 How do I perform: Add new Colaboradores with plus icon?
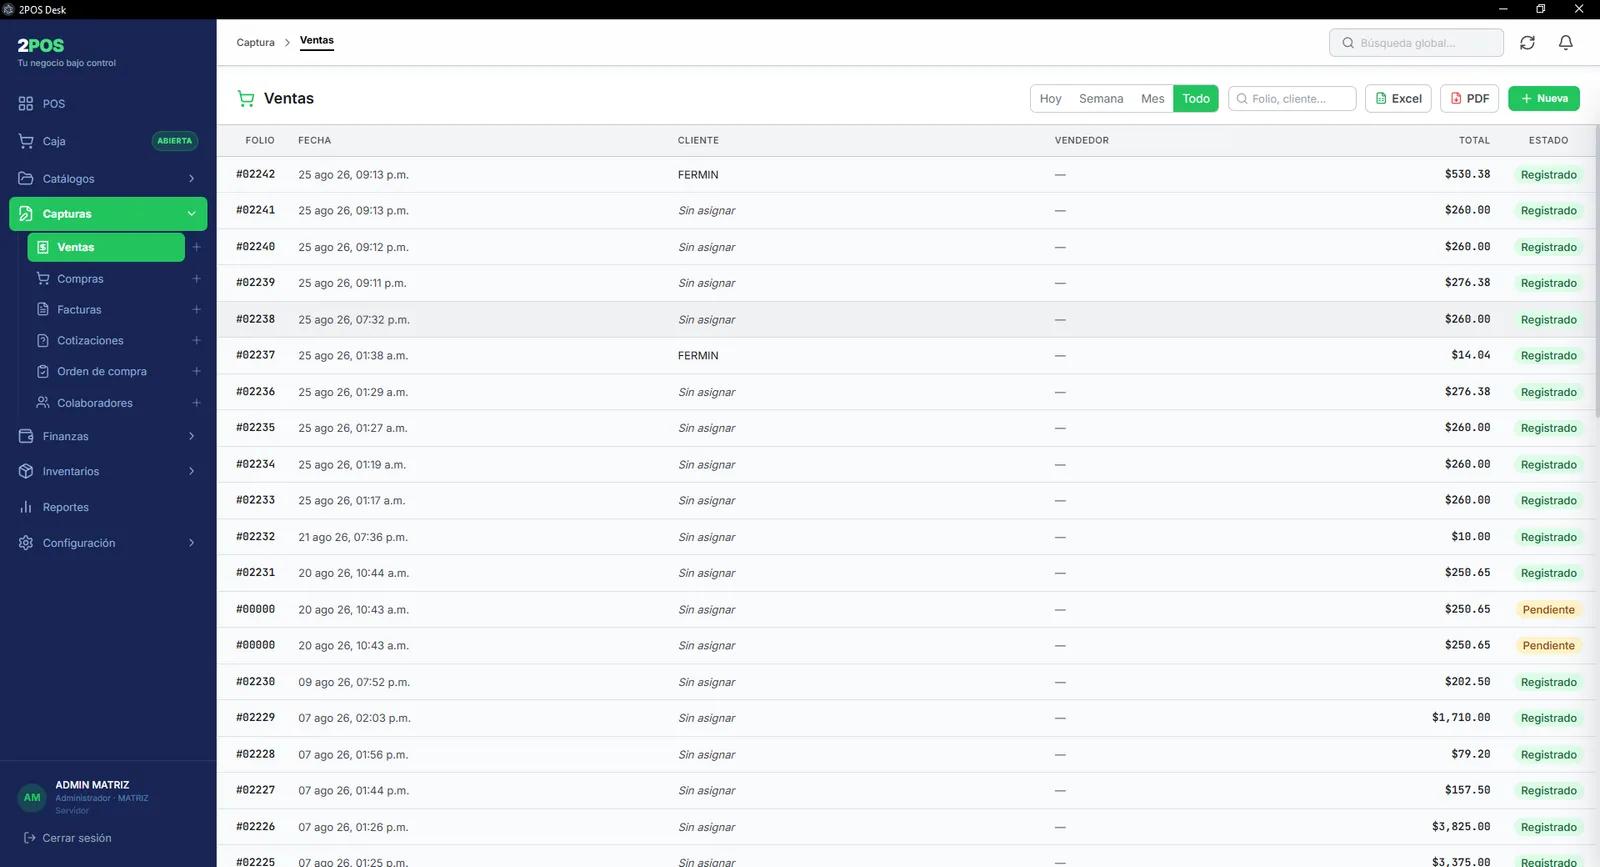[196, 403]
